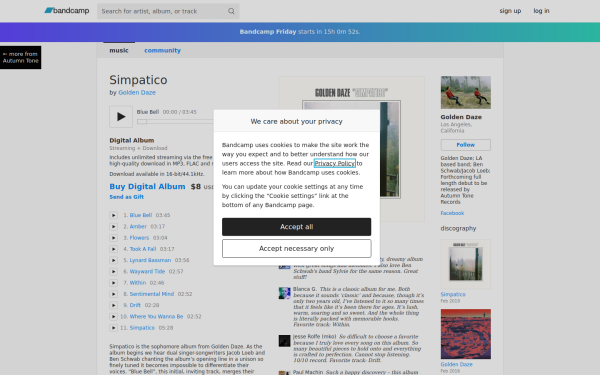The image size is (600, 375).
Task: Play track 3 Flowers
Action: (x=113, y=238)
